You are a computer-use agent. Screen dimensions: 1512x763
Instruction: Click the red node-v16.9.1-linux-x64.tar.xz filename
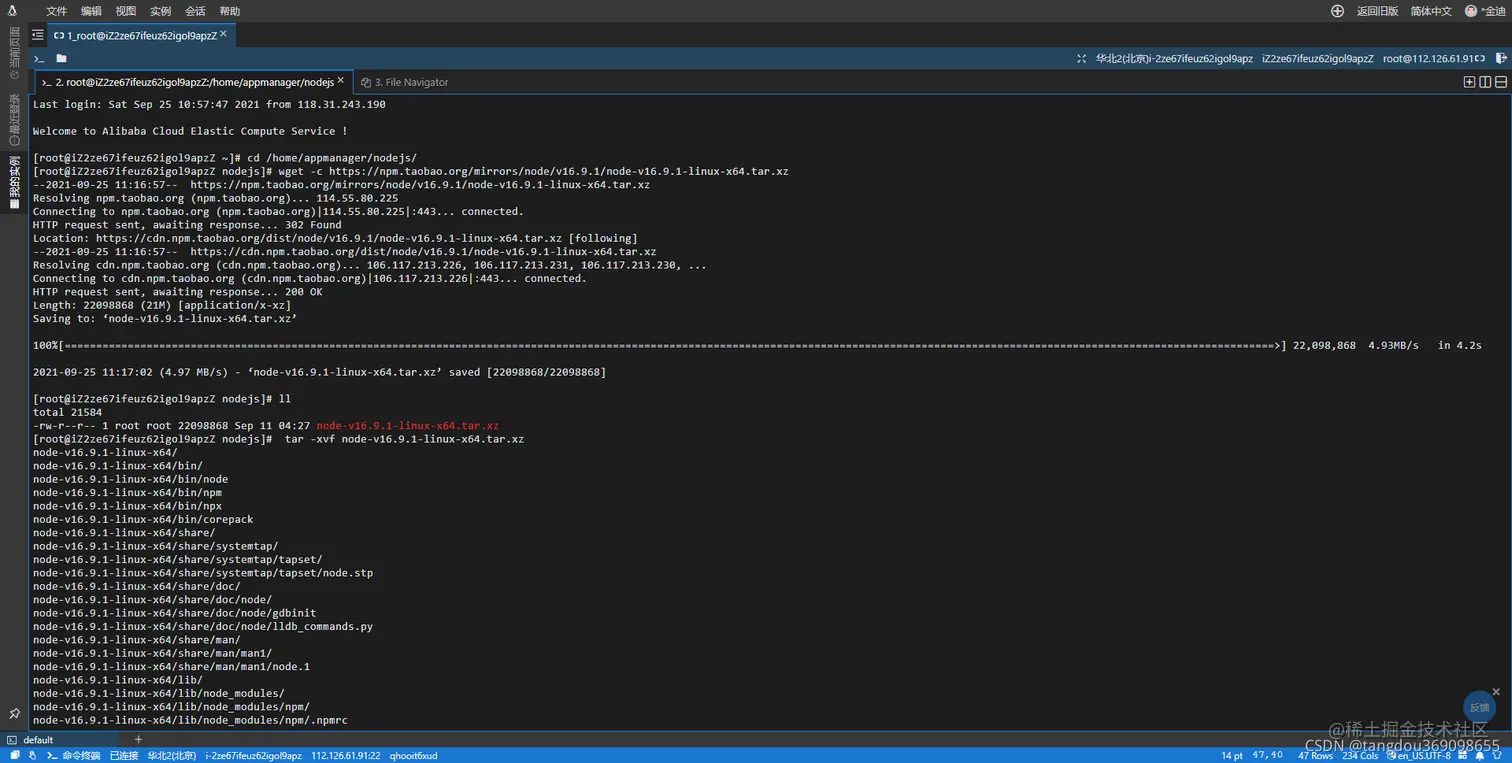(x=407, y=426)
